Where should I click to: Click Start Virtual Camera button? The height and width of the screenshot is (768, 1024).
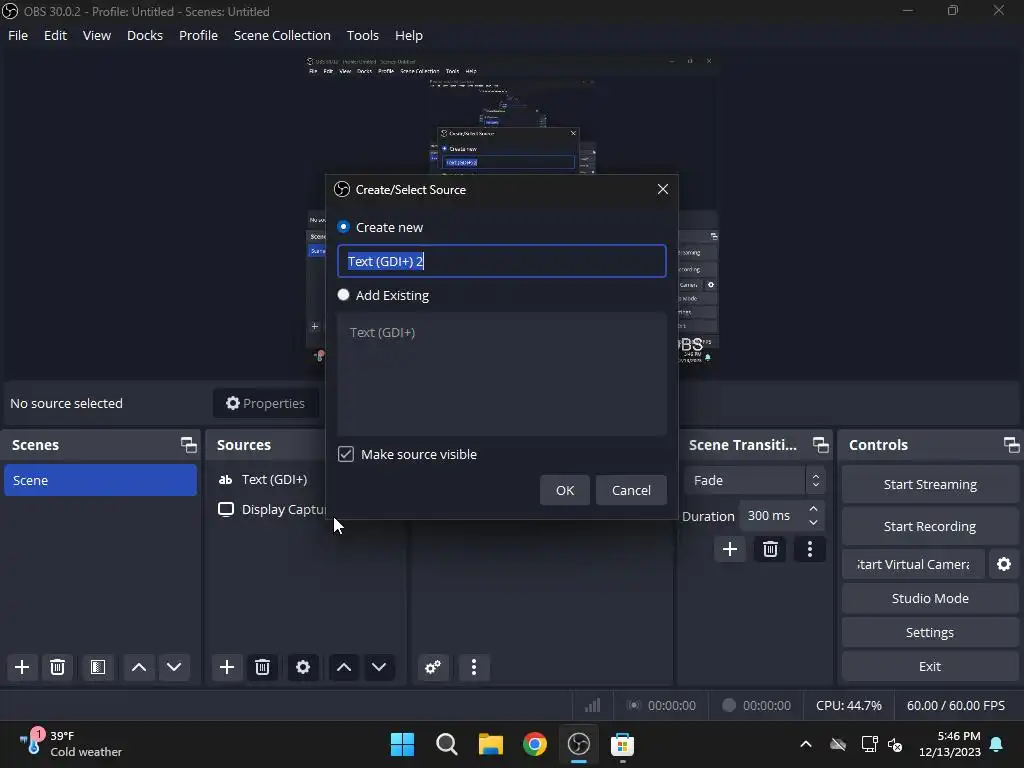click(x=913, y=564)
